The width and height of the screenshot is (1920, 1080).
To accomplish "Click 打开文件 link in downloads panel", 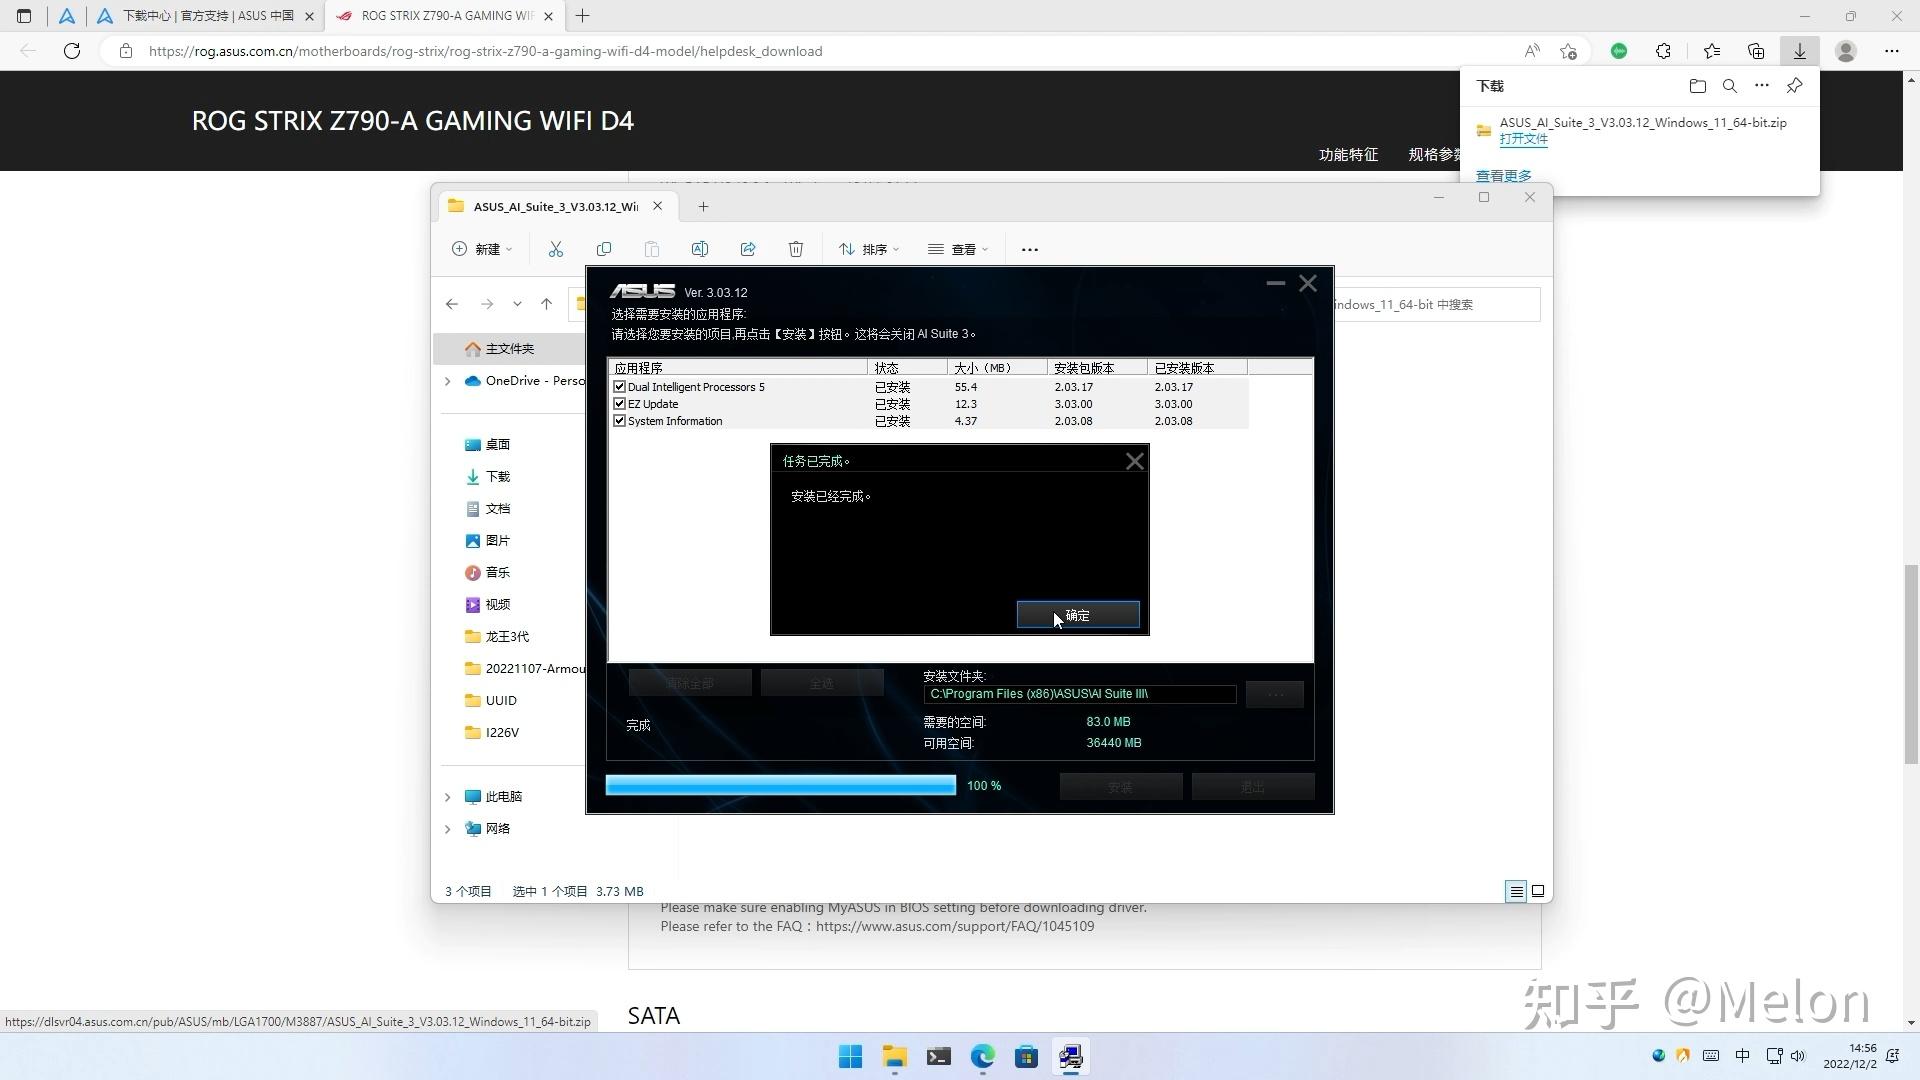I will [x=1523, y=139].
